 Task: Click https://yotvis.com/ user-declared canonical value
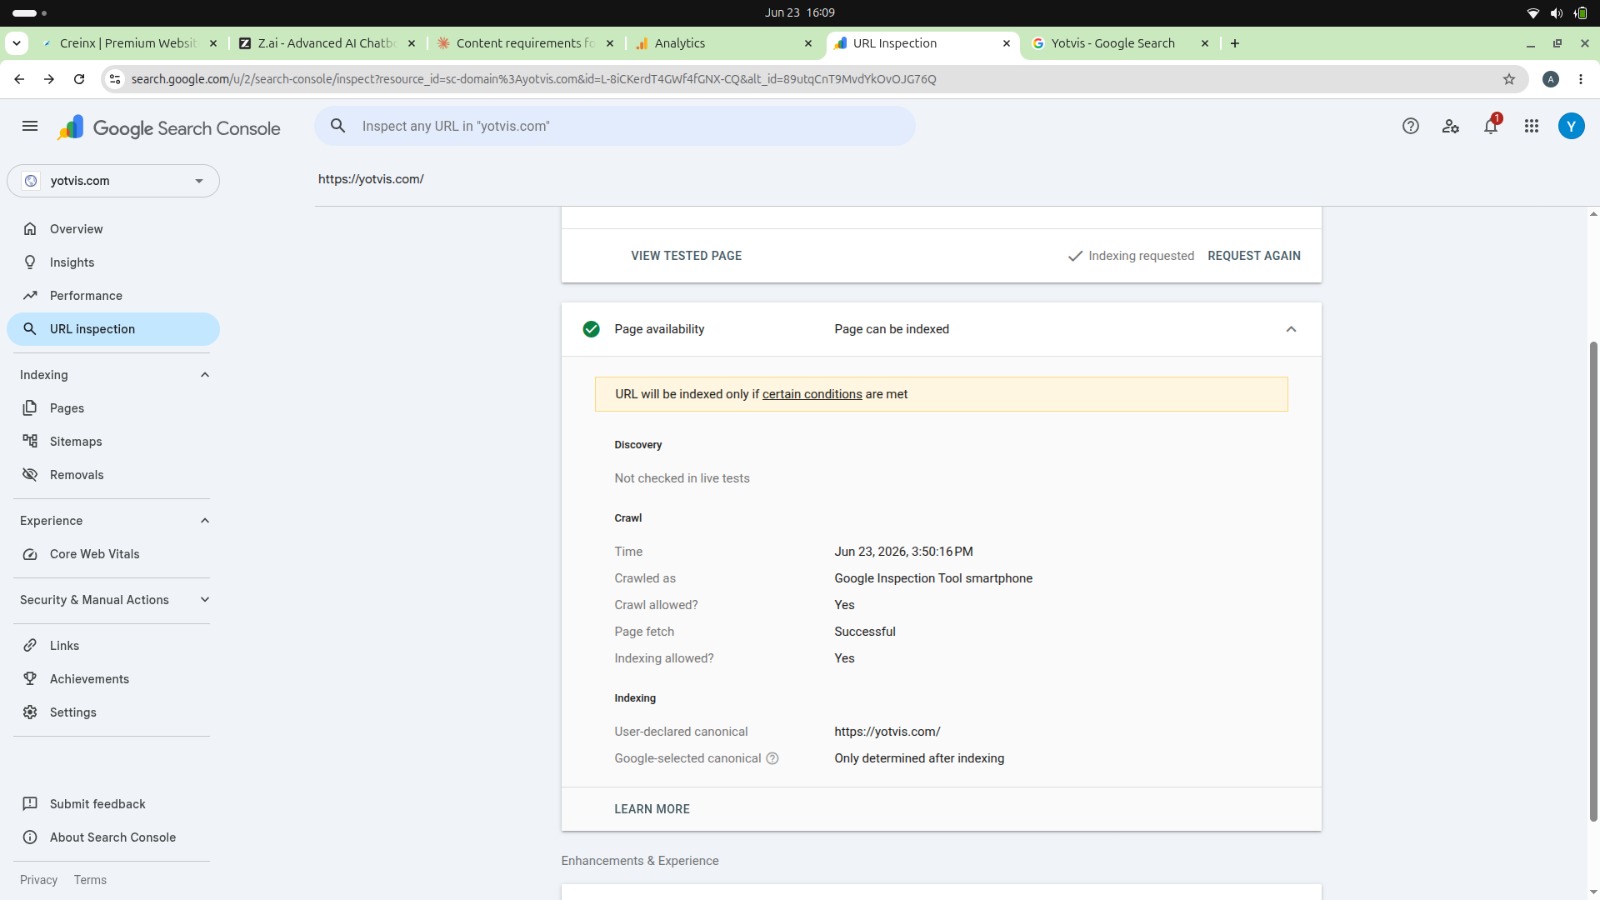[x=887, y=732]
